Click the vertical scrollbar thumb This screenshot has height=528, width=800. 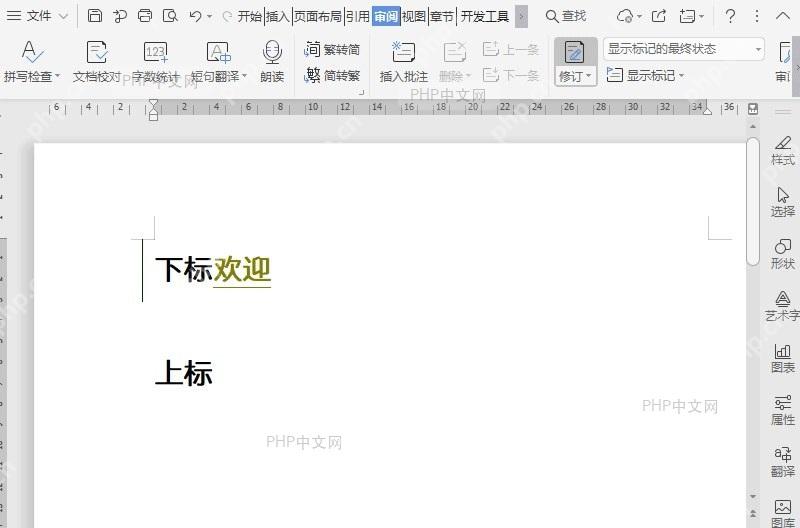(753, 200)
